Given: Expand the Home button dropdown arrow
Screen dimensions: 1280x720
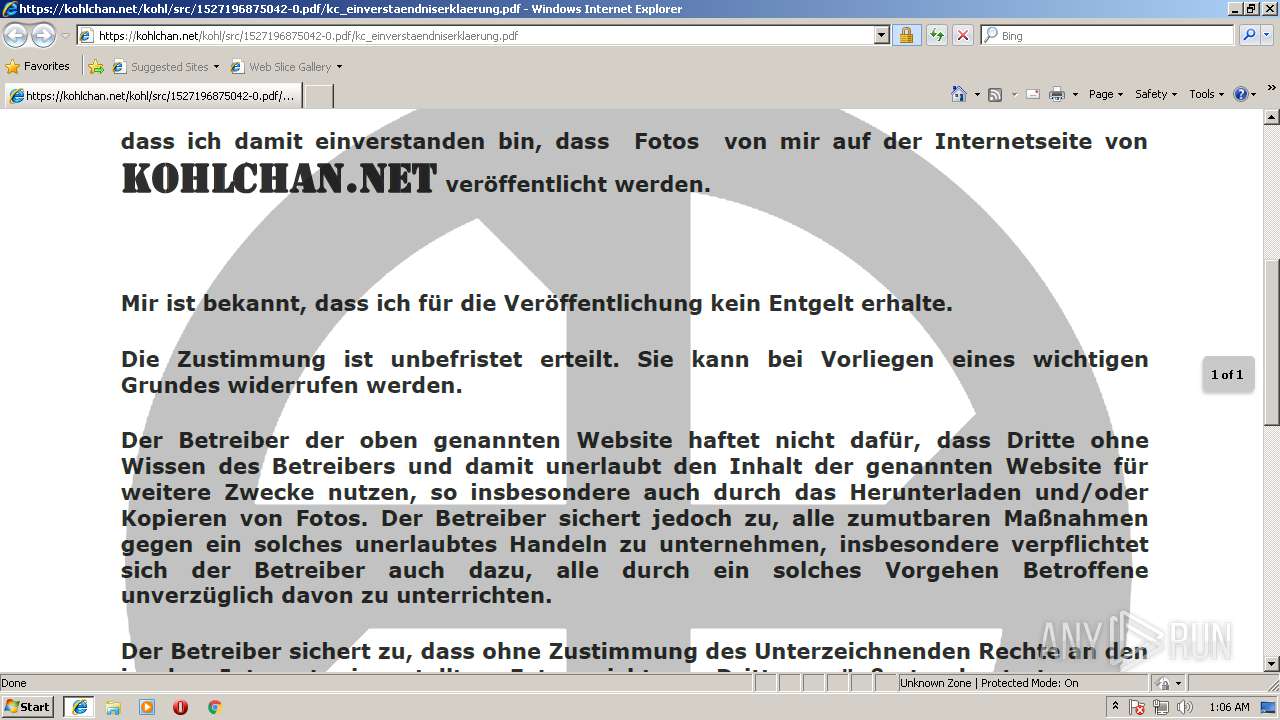Looking at the screenshot, I should [977, 94].
